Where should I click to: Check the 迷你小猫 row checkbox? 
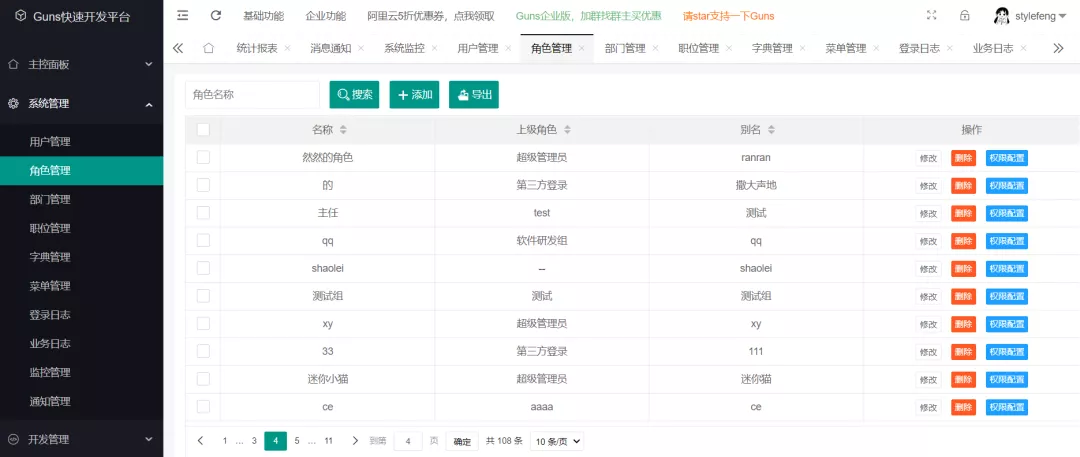point(203,378)
